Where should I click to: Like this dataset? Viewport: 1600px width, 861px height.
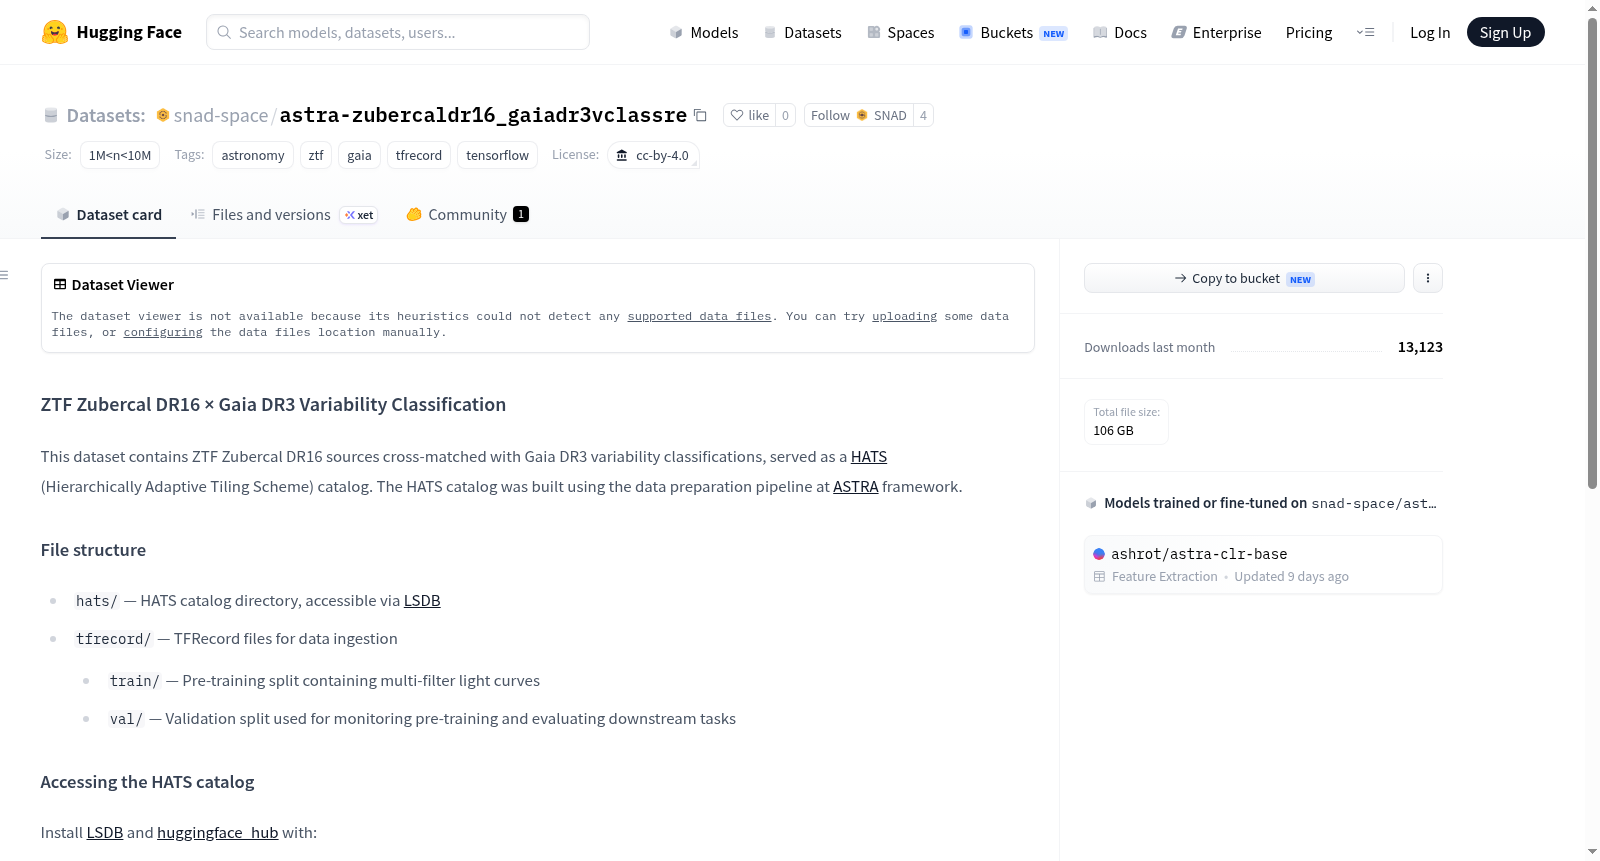[750, 115]
